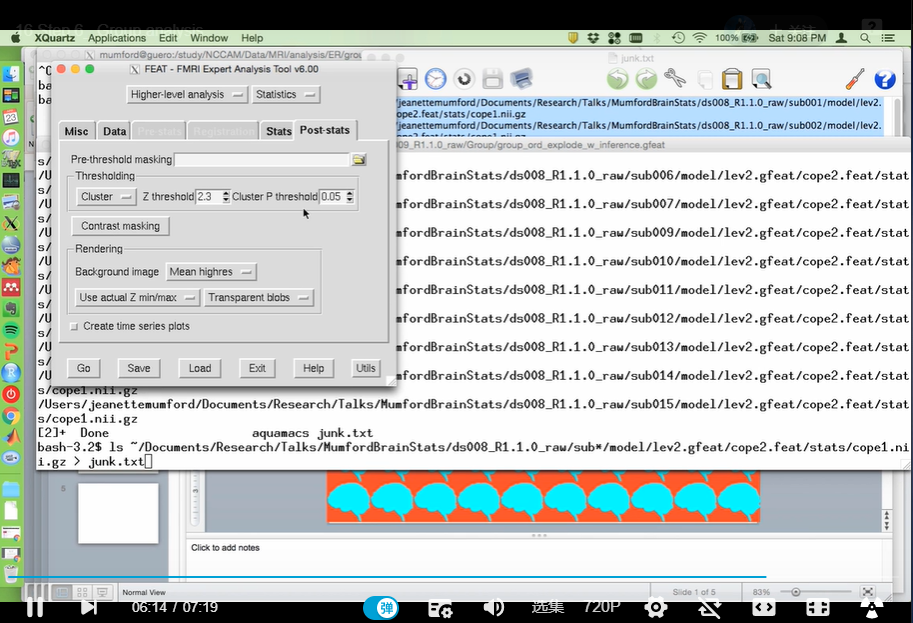Select slide 5 thumbnail in PowerPoint
This screenshot has height=623, width=913.
(x=118, y=514)
